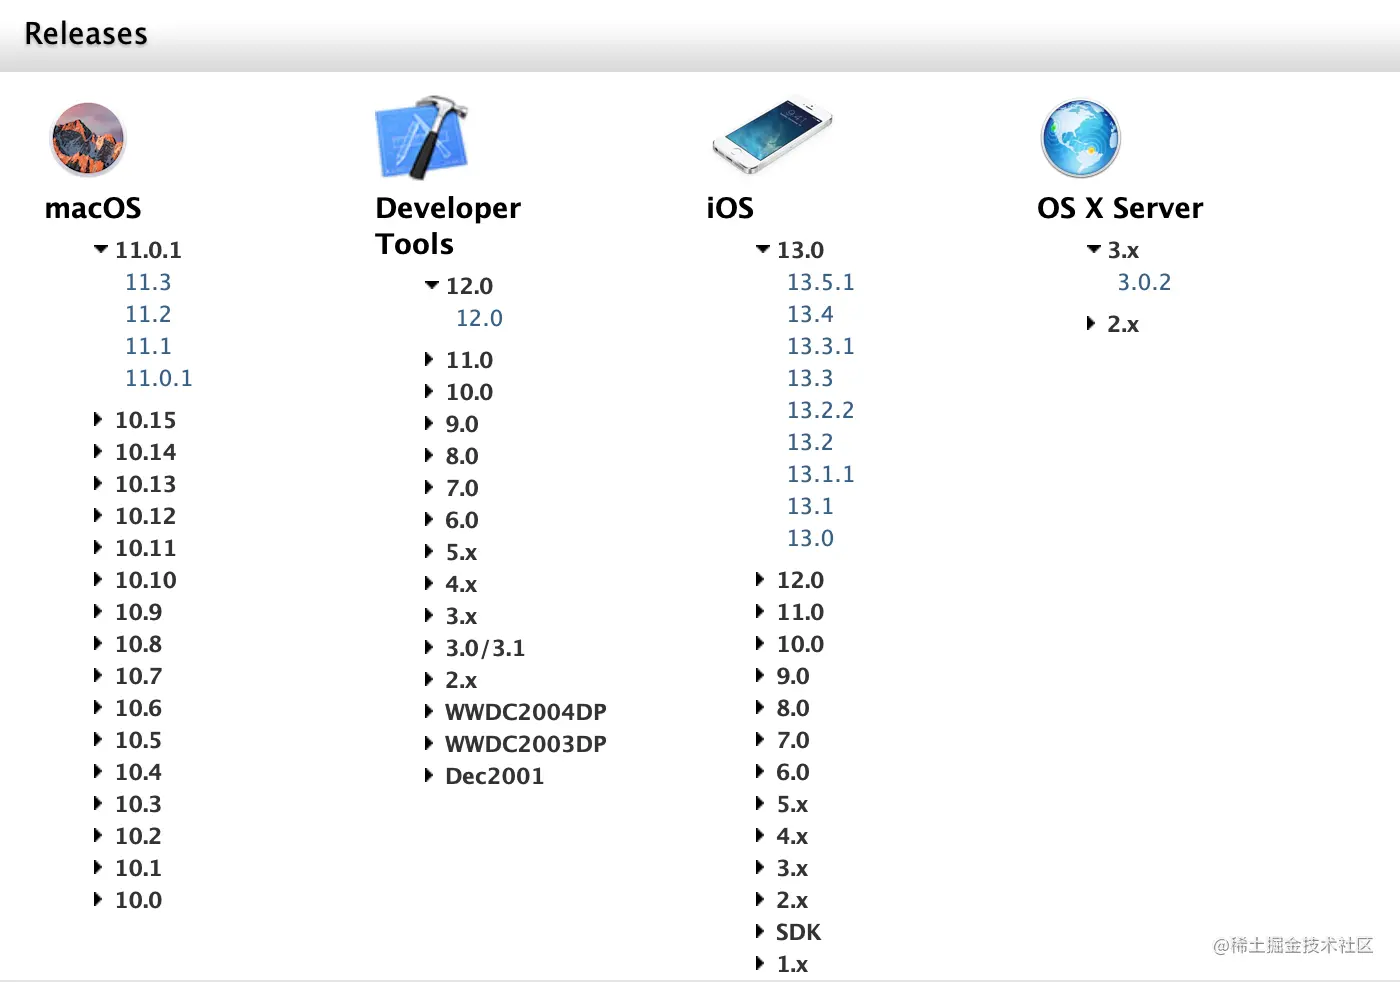The width and height of the screenshot is (1400, 982).
Task: Click the Xcode hammer Developer Tools icon
Action: [x=422, y=138]
